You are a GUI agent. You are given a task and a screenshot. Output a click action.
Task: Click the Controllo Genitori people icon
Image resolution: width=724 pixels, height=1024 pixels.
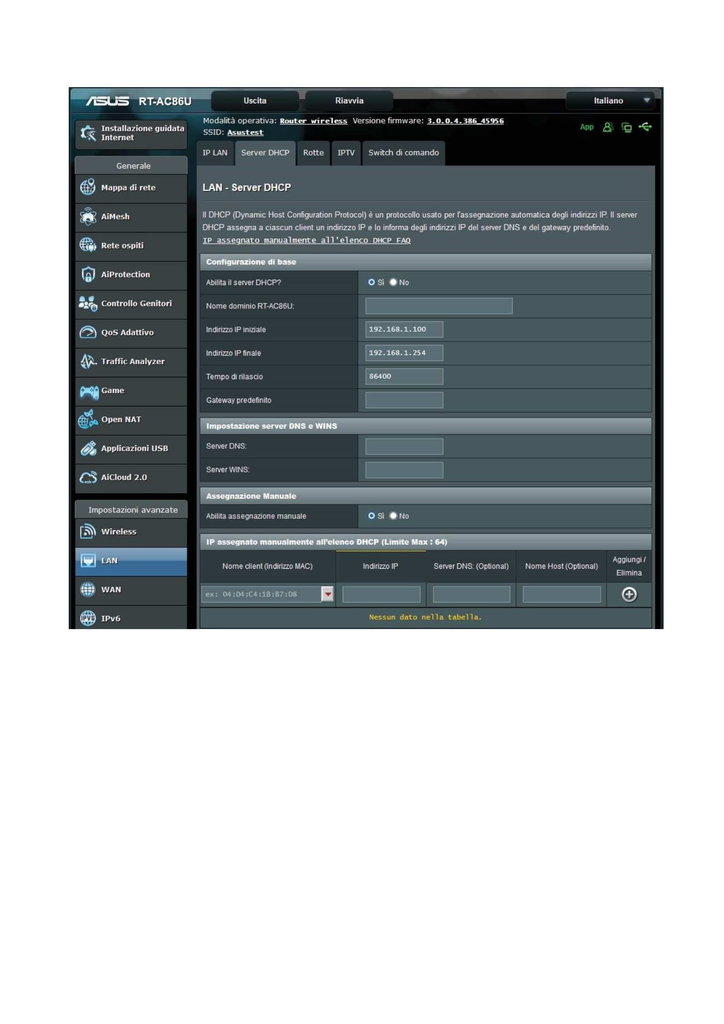point(87,303)
